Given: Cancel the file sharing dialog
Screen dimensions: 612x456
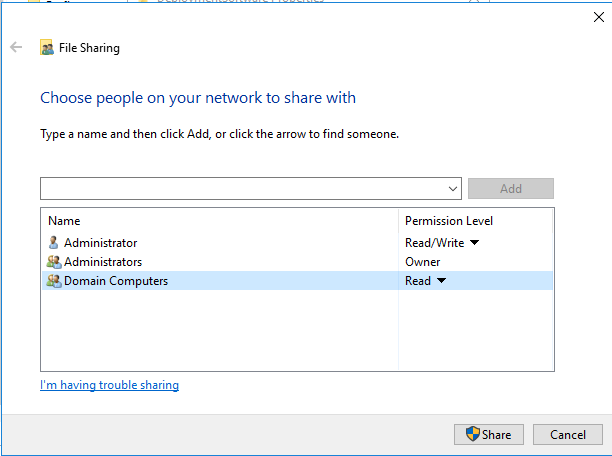Looking at the screenshot, I should 567,434.
